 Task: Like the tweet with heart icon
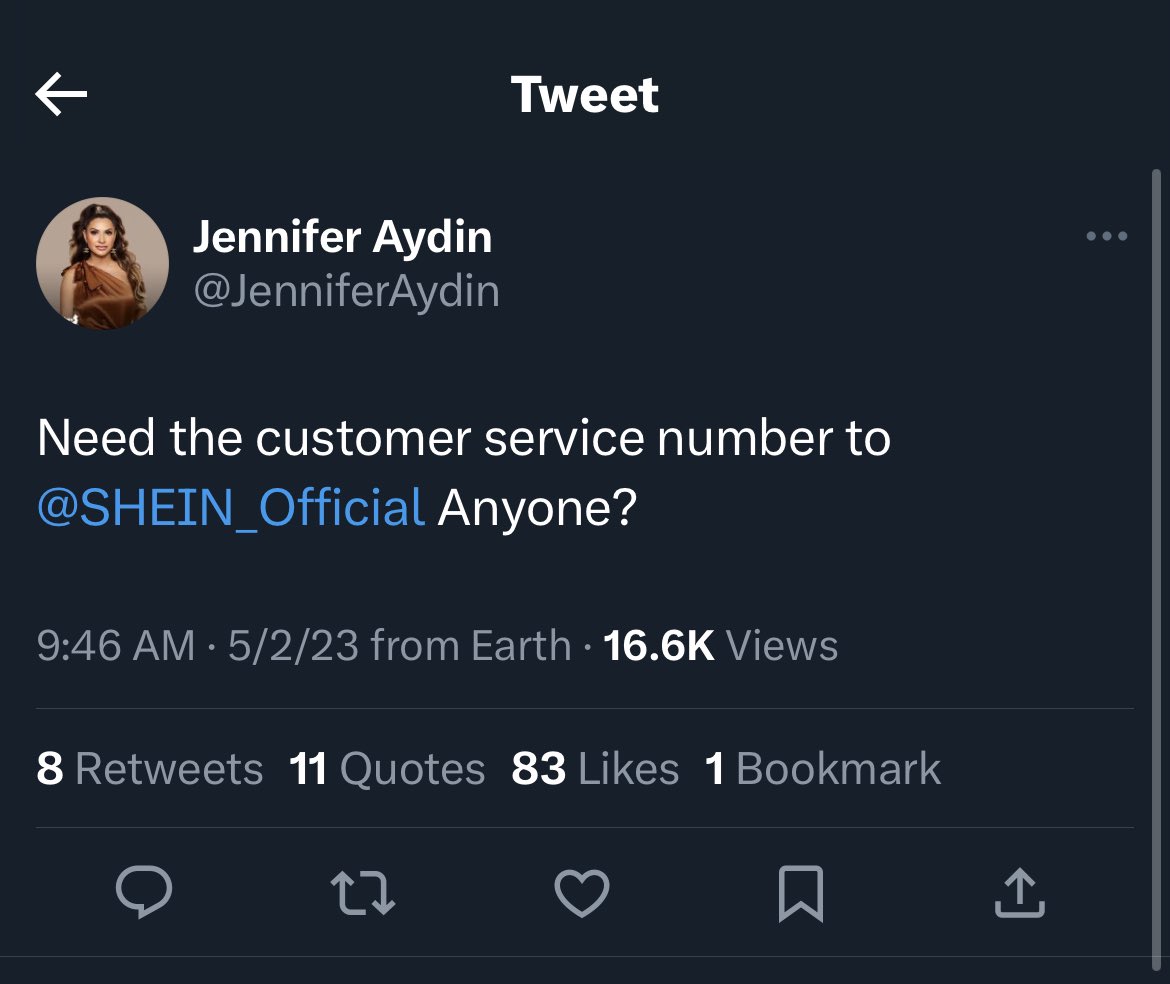(x=582, y=893)
